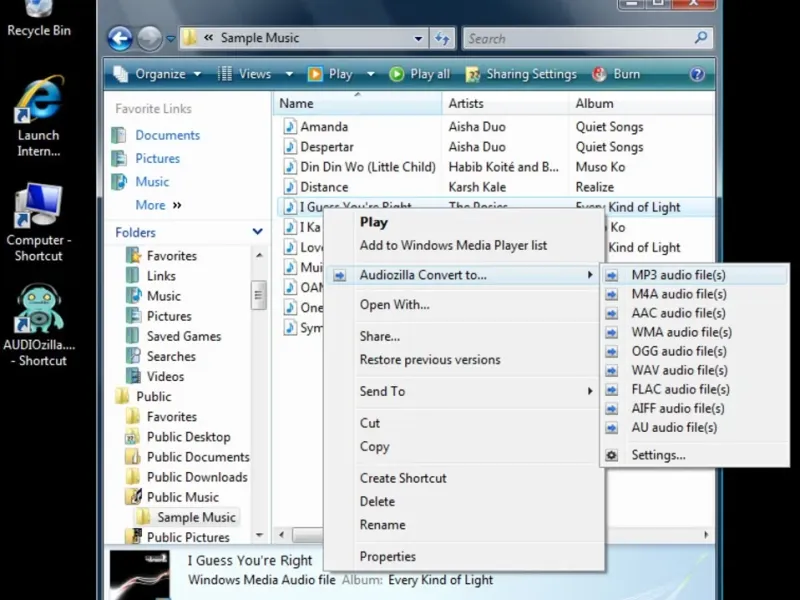Click the Despertar music file icon
800x600 pixels.
290,147
